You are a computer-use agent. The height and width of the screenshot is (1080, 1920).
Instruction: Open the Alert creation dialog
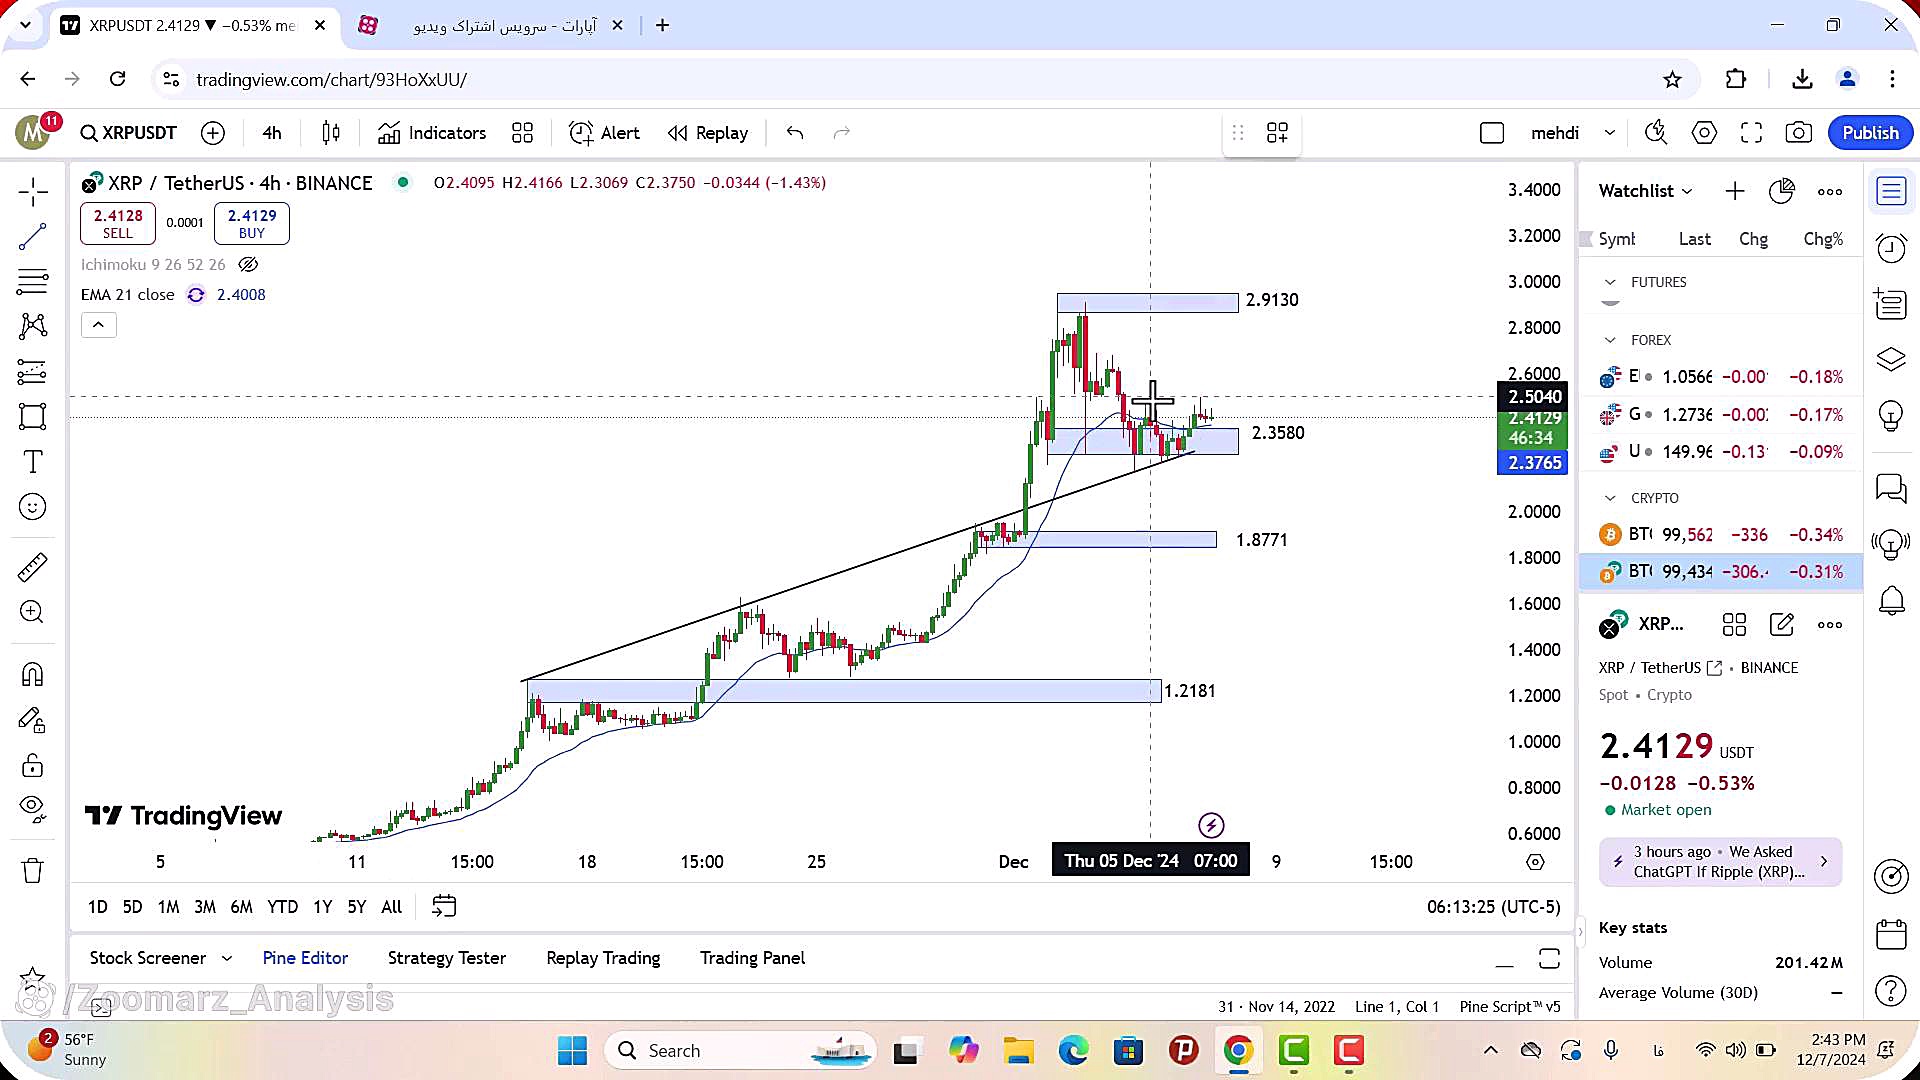(x=604, y=133)
